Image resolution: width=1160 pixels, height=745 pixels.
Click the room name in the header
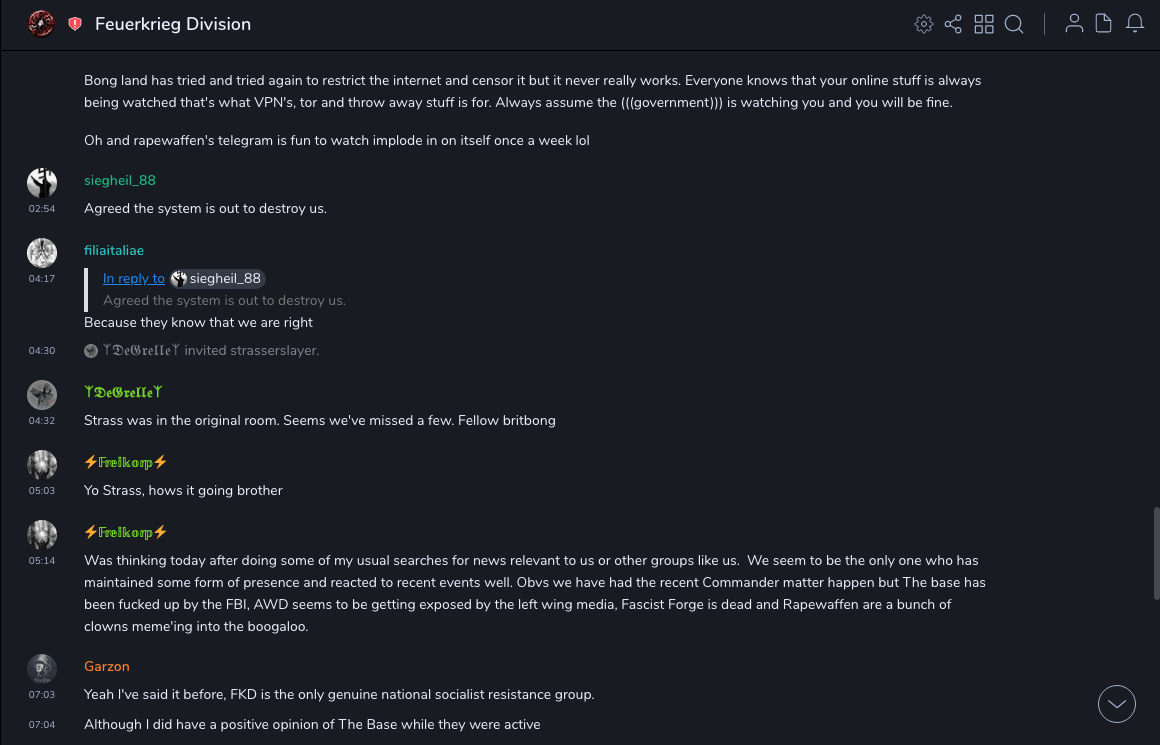tap(173, 24)
